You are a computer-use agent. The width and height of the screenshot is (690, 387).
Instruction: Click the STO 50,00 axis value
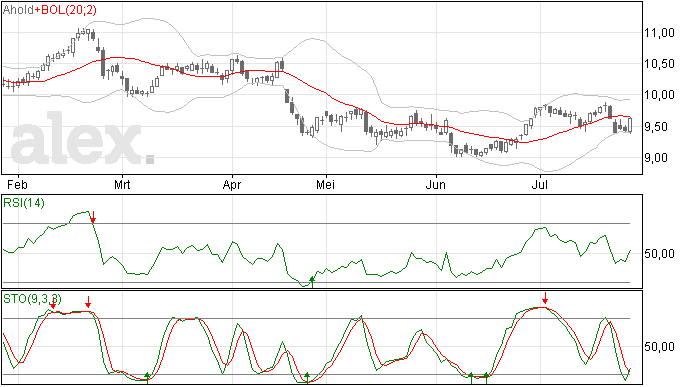[x=659, y=347]
